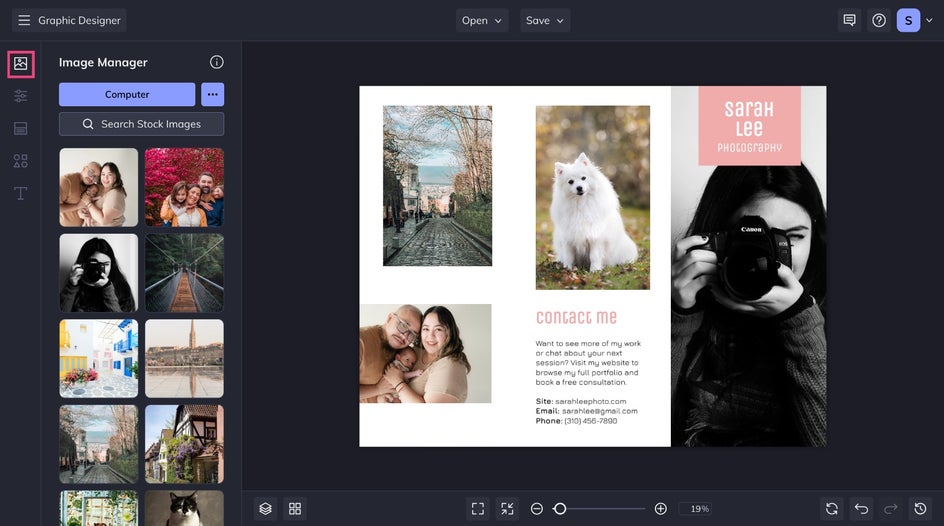Open the more options ellipsis button
Viewport: 944px width, 526px height.
213,94
